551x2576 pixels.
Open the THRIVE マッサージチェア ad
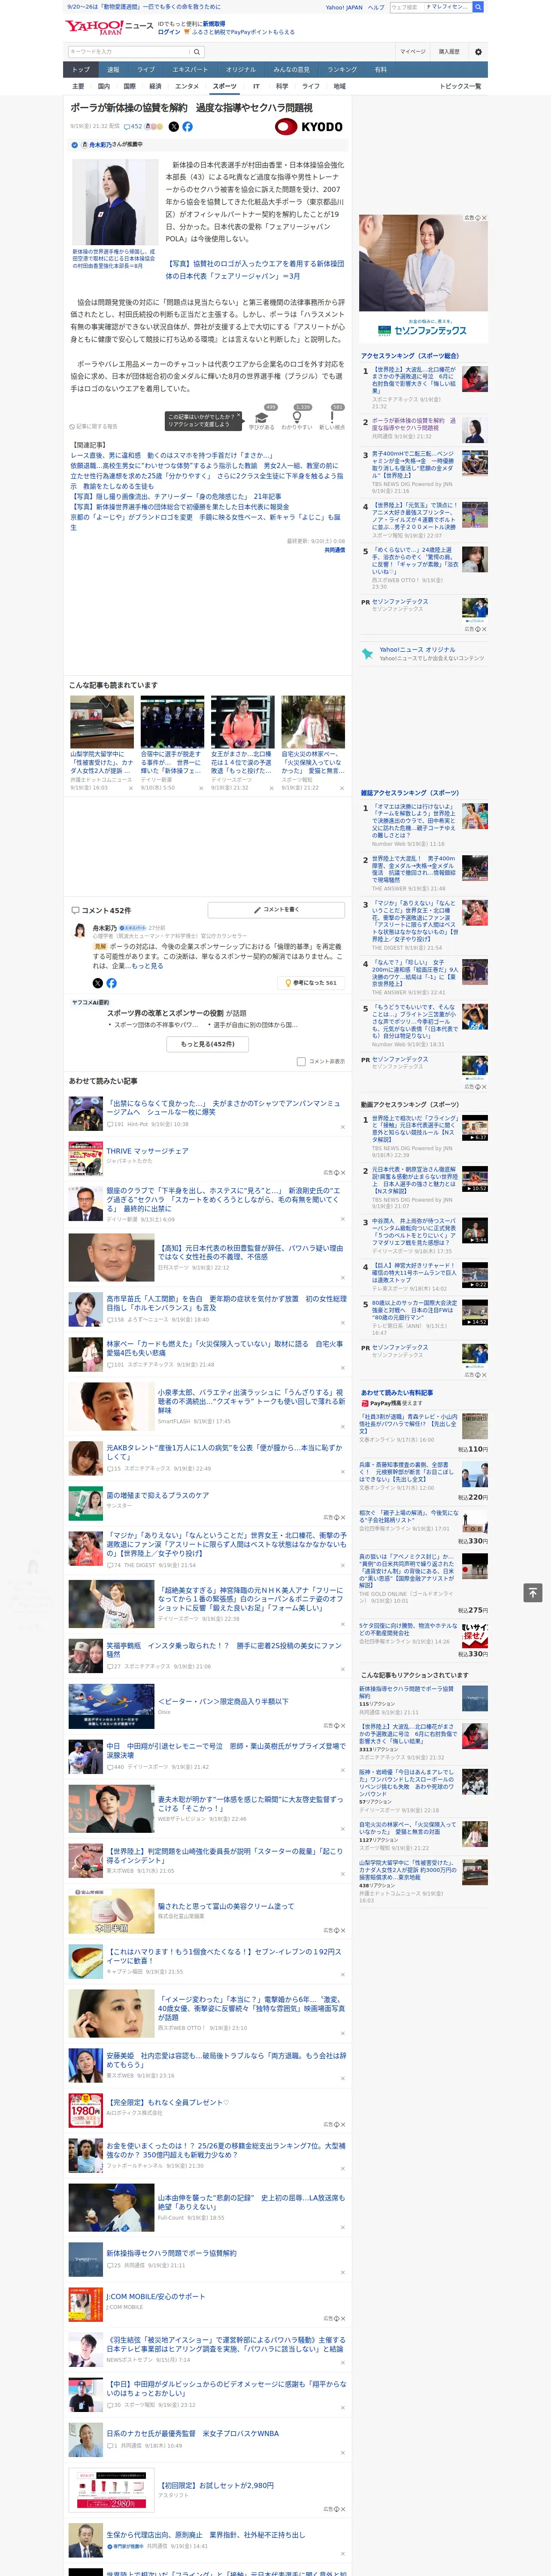pyautogui.click(x=147, y=1151)
